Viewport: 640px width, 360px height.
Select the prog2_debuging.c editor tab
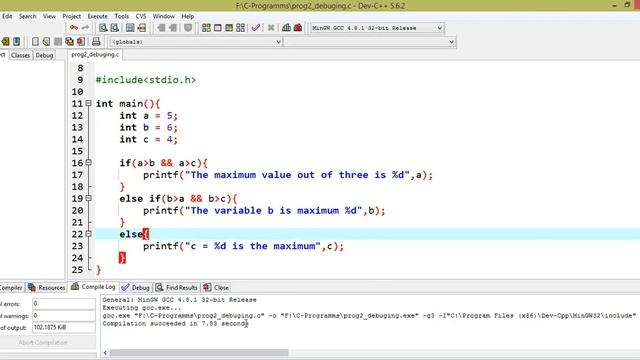95,54
